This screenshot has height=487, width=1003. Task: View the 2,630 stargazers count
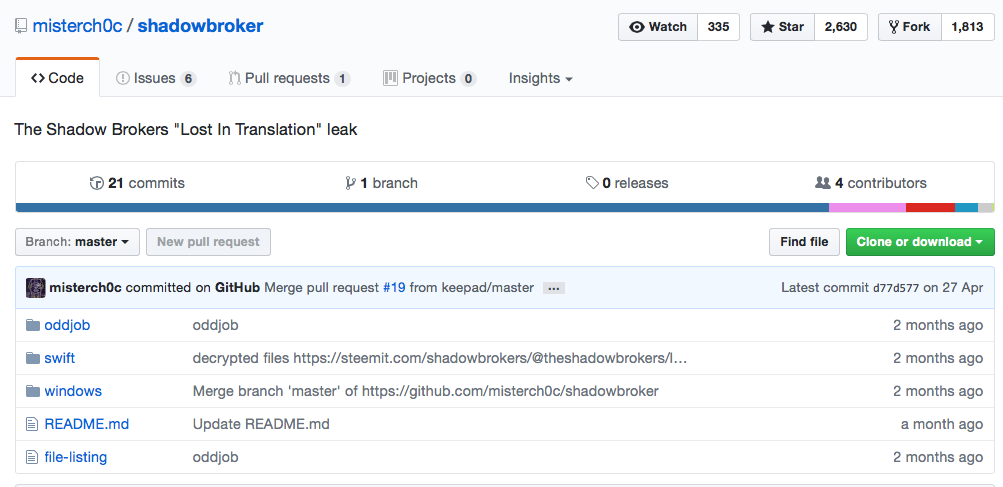841,27
